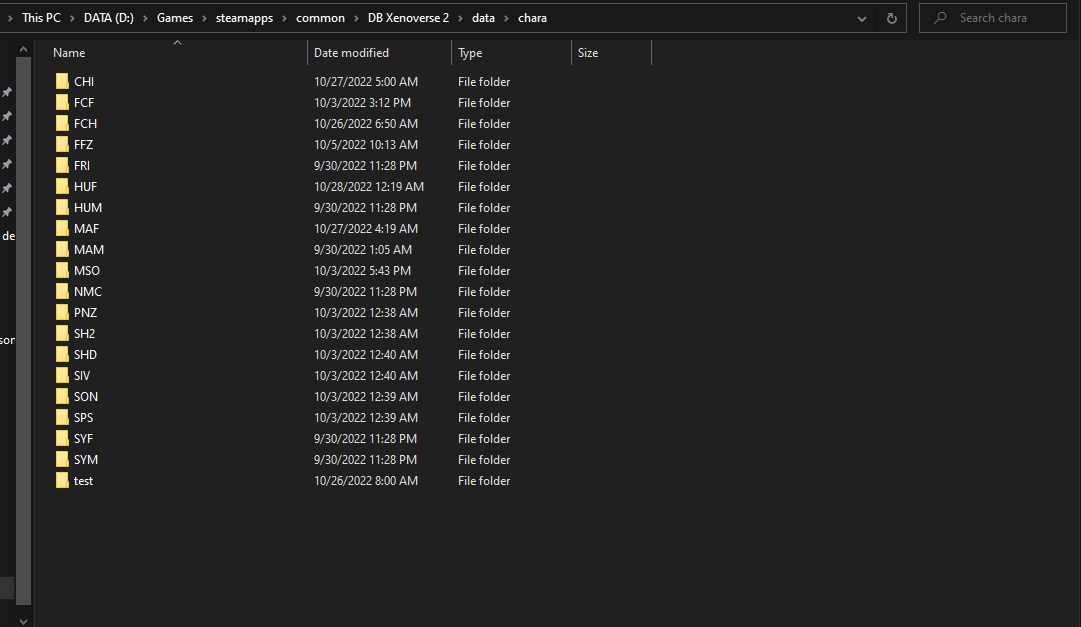Screen dimensions: 1081x627
Task: Select date 9/30/2022 1:05 AM
Action: [363, 250]
